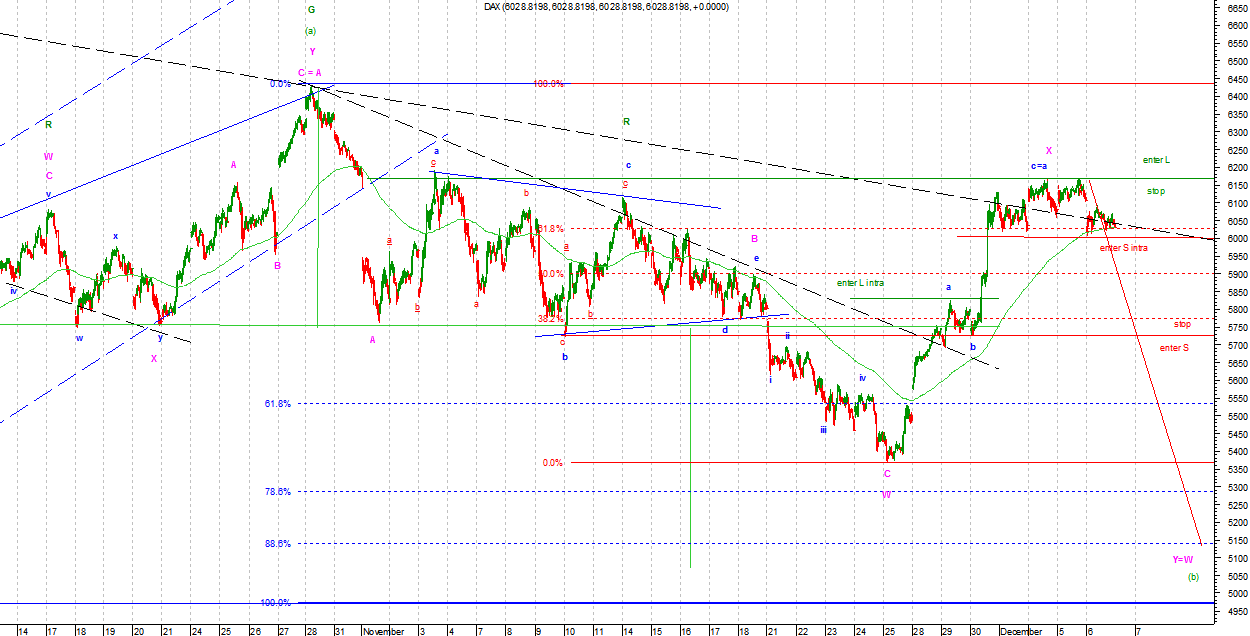Click the 5000 price axis value
1250x636 pixels.
(x=1230, y=594)
